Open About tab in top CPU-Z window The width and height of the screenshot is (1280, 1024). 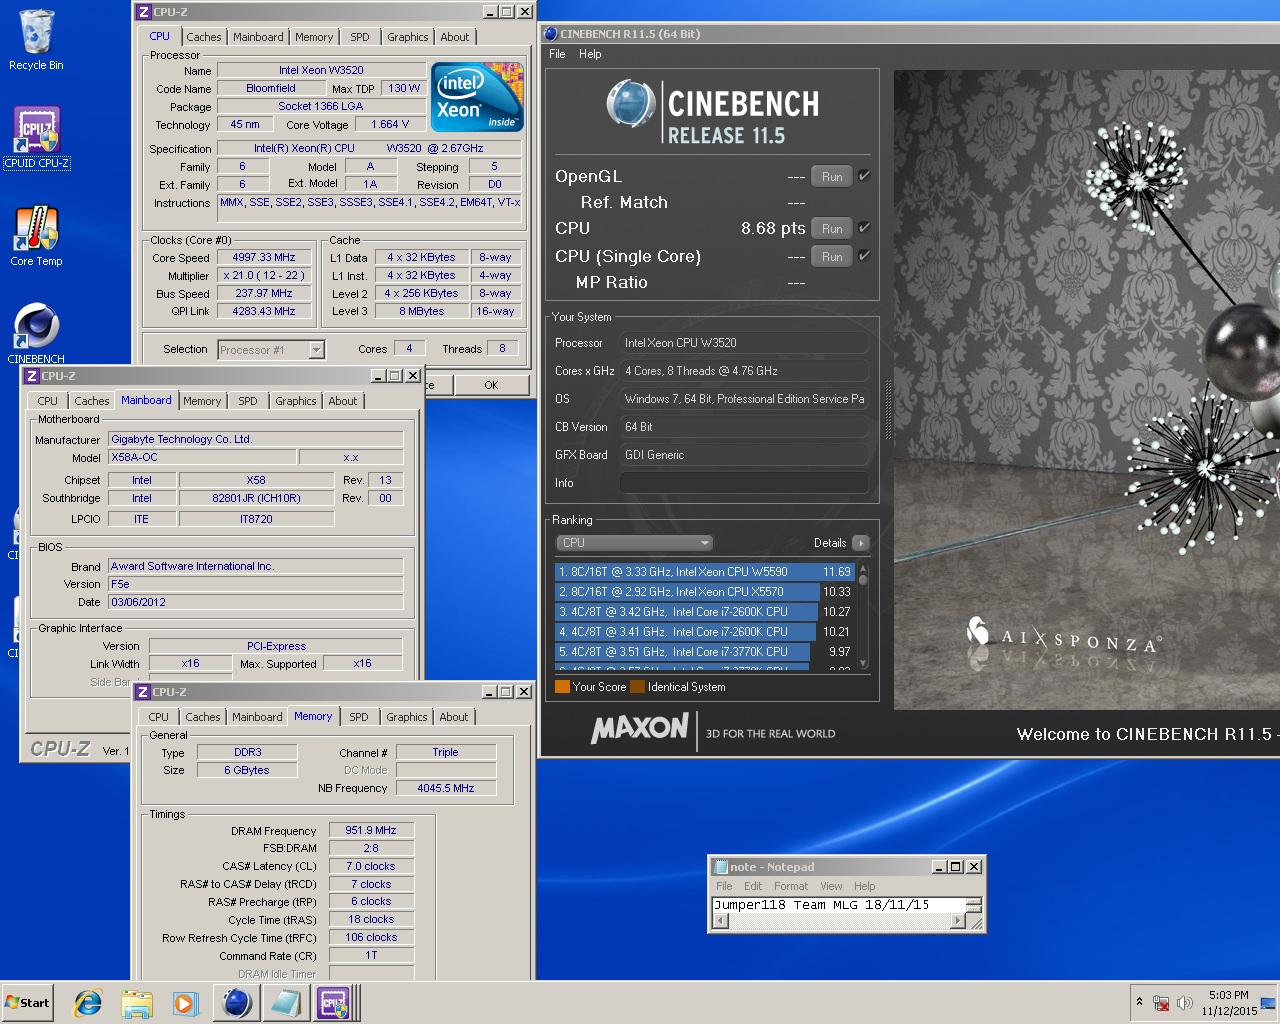pyautogui.click(x=455, y=37)
